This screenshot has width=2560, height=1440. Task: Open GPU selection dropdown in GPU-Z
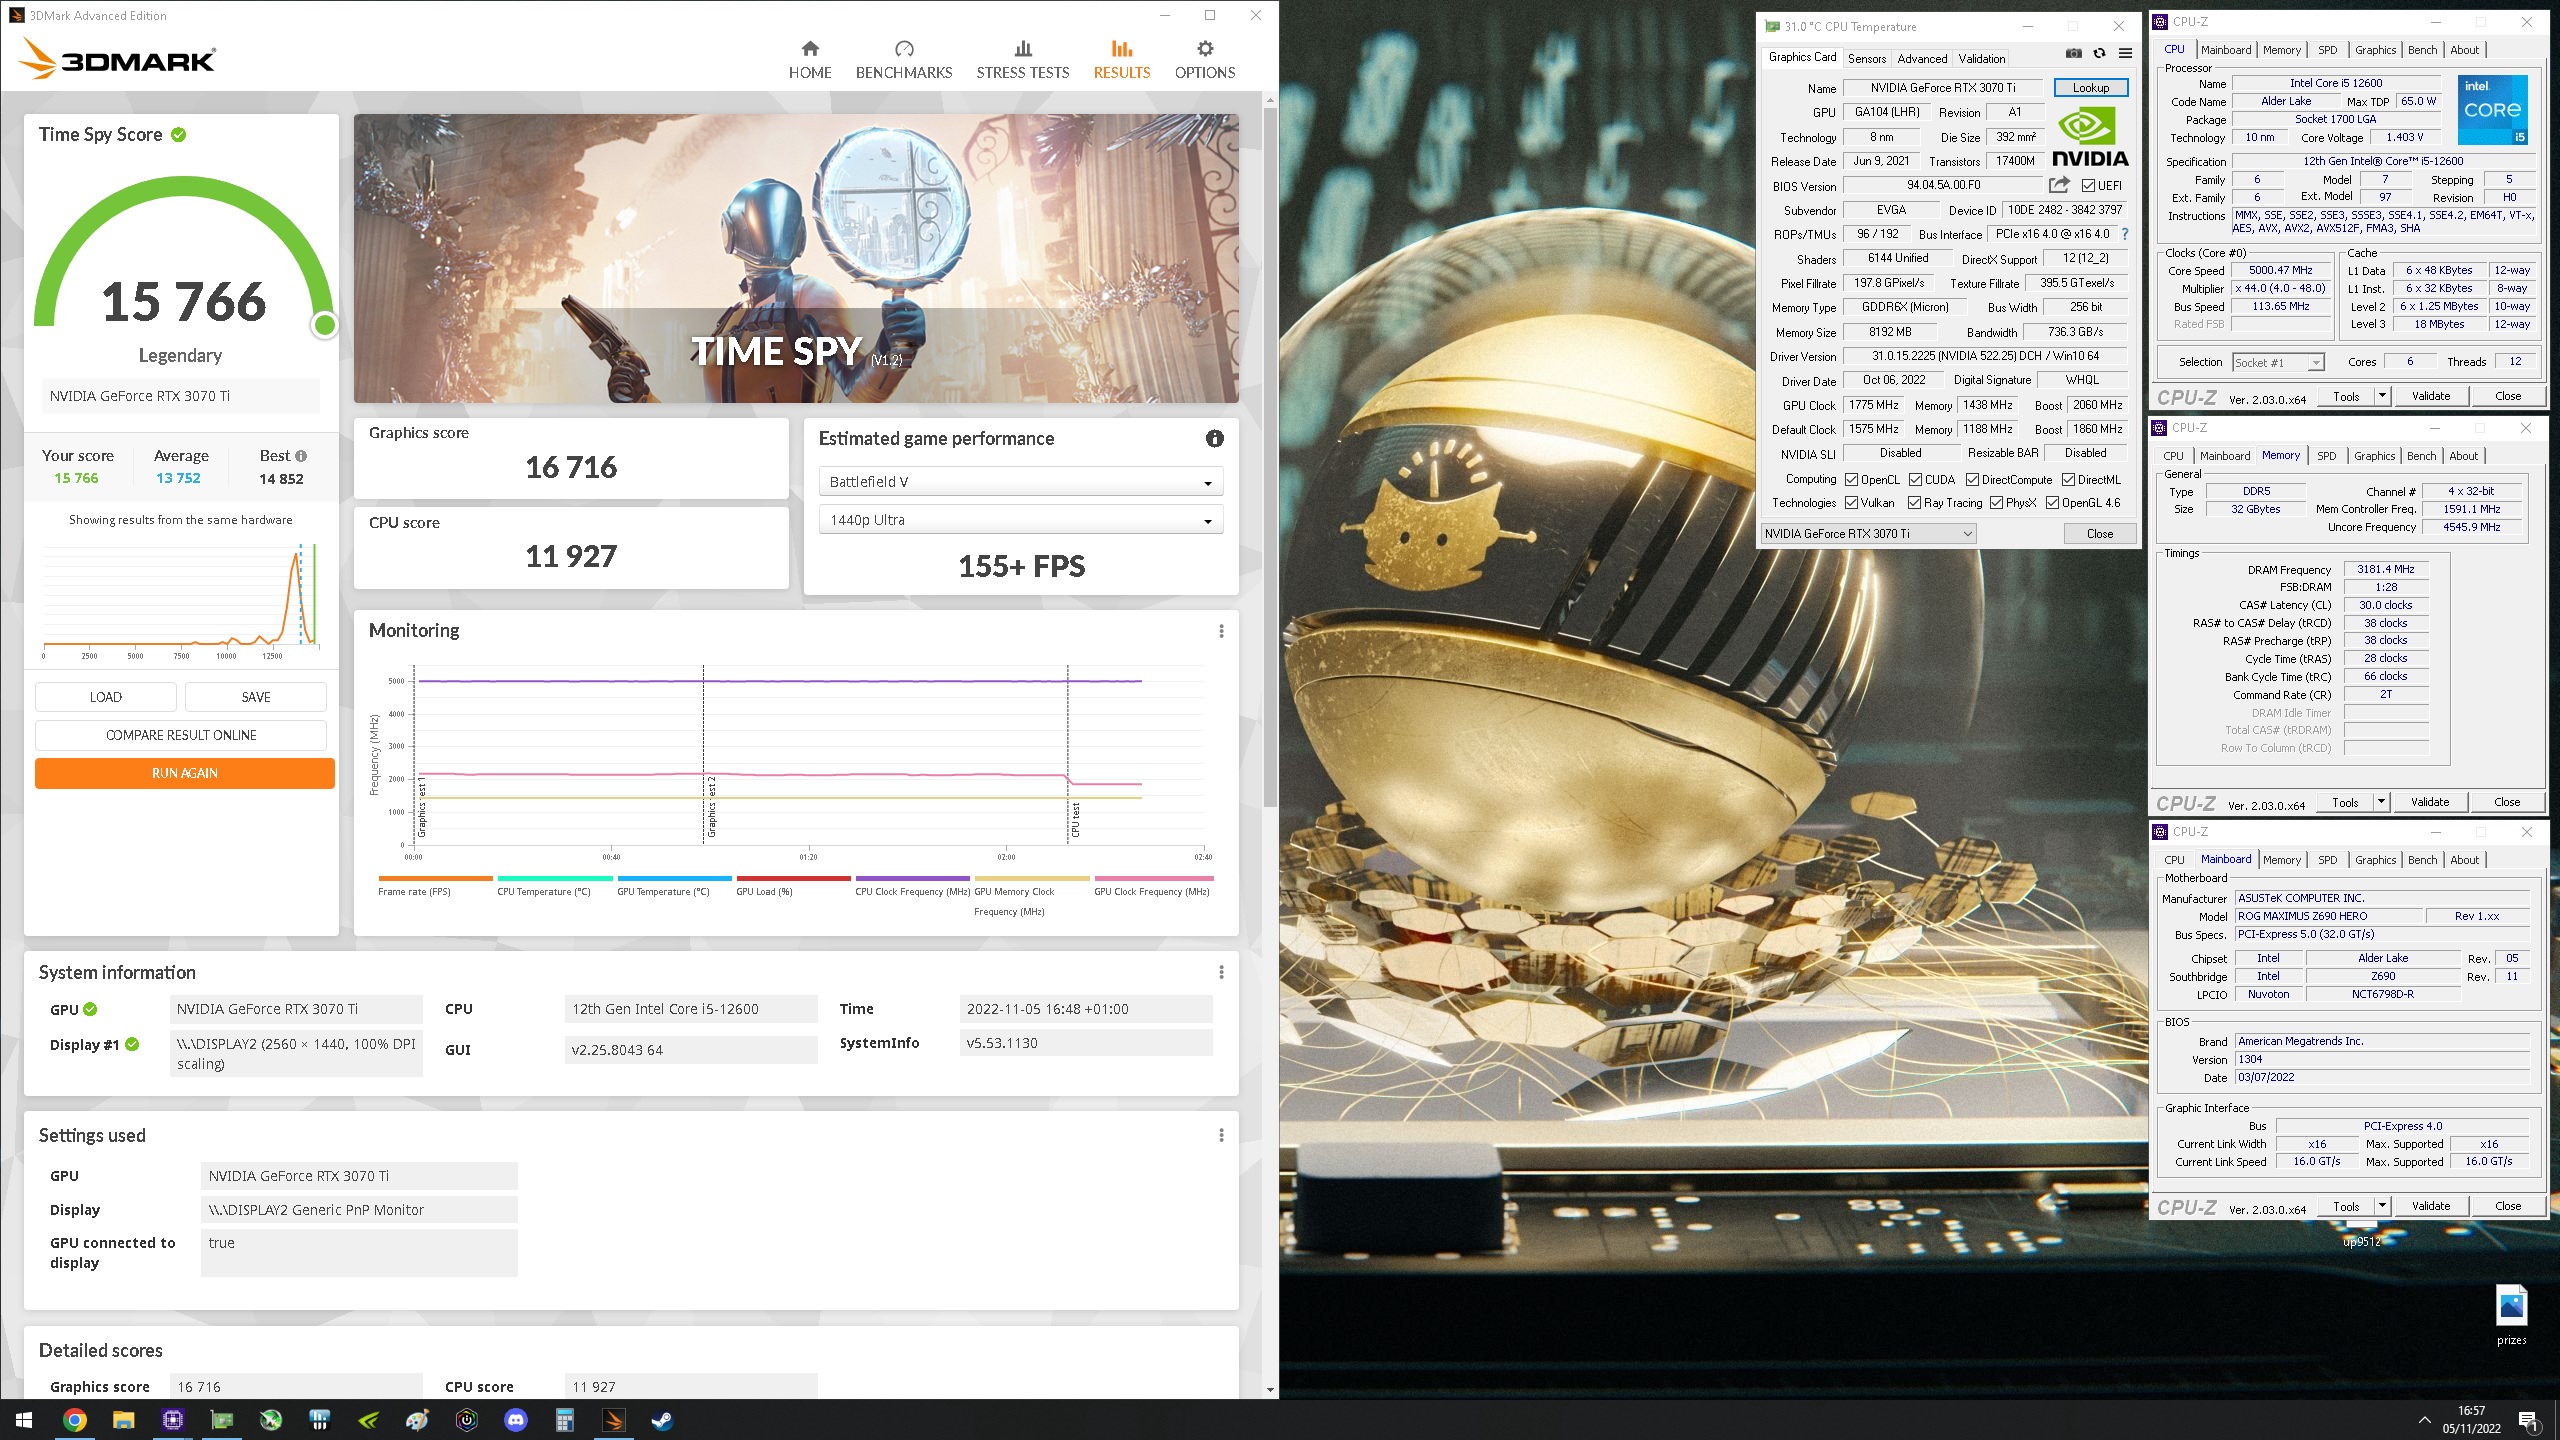[x=1867, y=534]
